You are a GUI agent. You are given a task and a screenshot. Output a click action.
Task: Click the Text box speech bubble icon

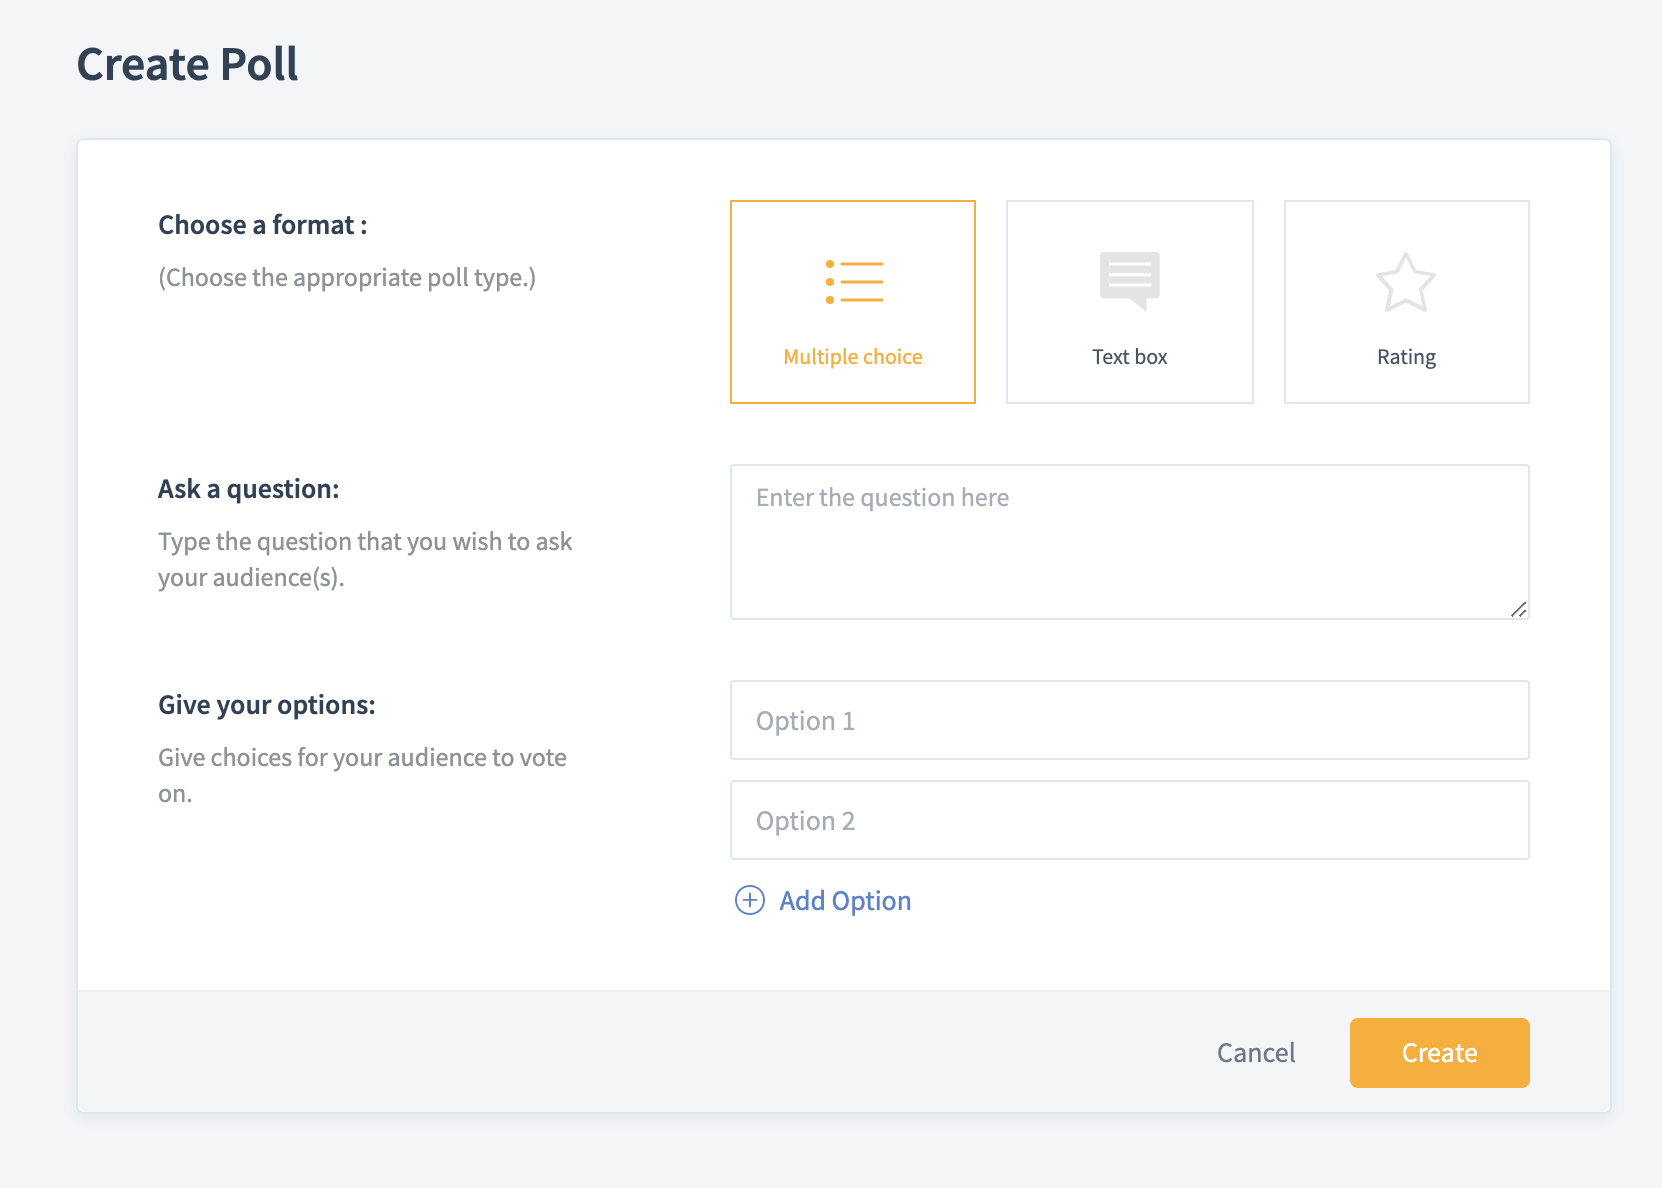[1129, 280]
